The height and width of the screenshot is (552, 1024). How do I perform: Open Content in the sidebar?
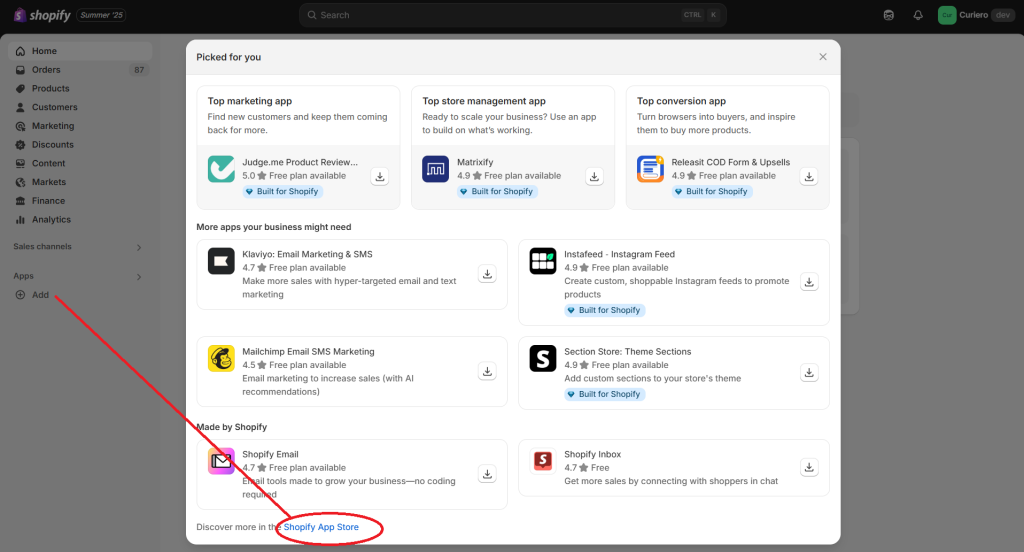pos(80,163)
